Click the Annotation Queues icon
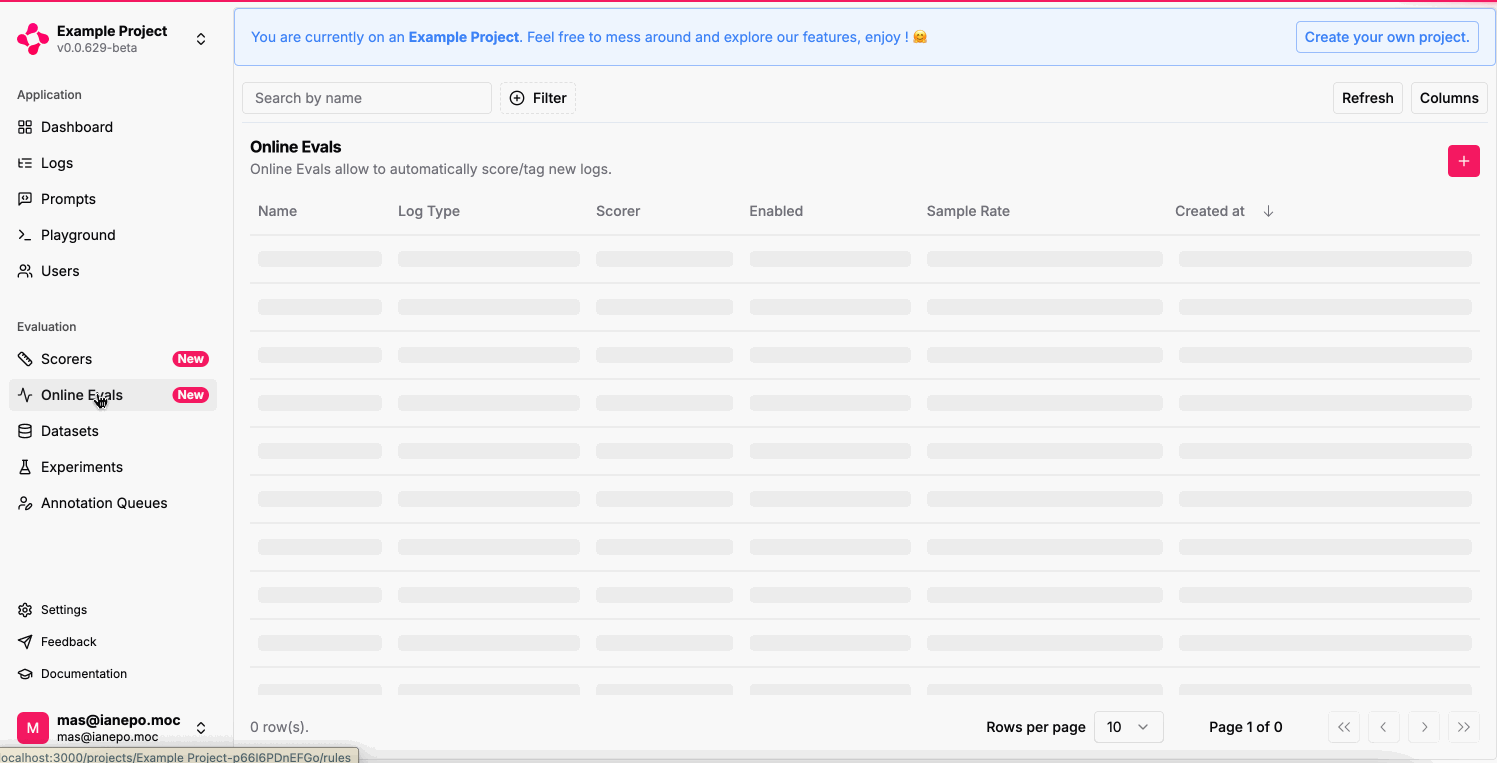The image size is (1497, 763). [x=25, y=503]
